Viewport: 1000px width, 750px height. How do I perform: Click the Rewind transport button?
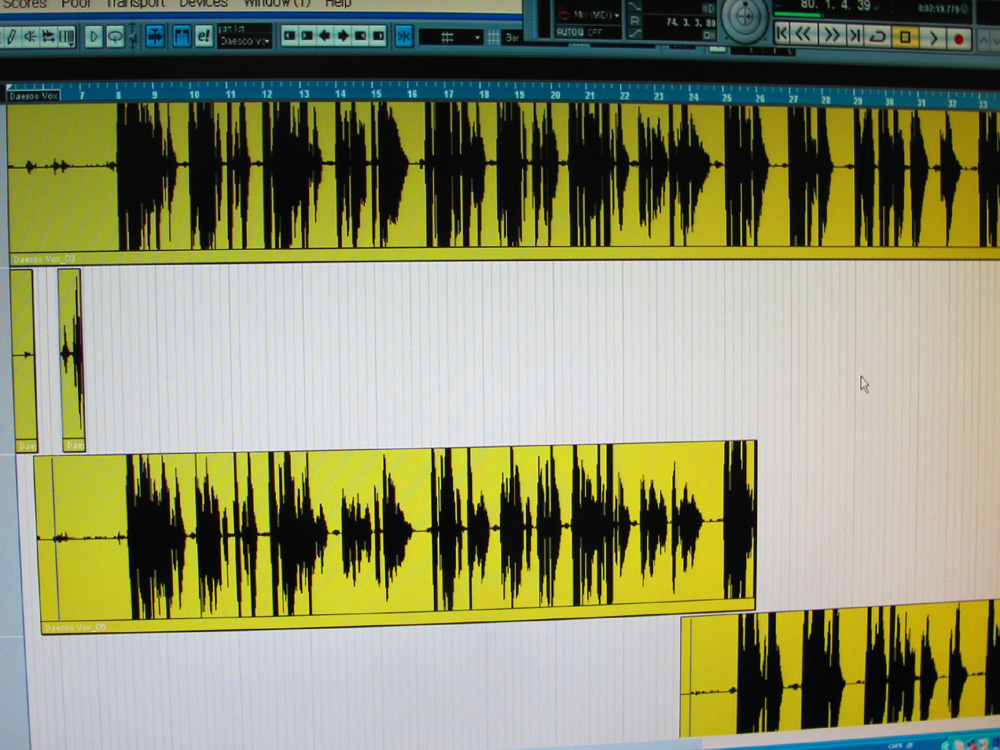(804, 34)
